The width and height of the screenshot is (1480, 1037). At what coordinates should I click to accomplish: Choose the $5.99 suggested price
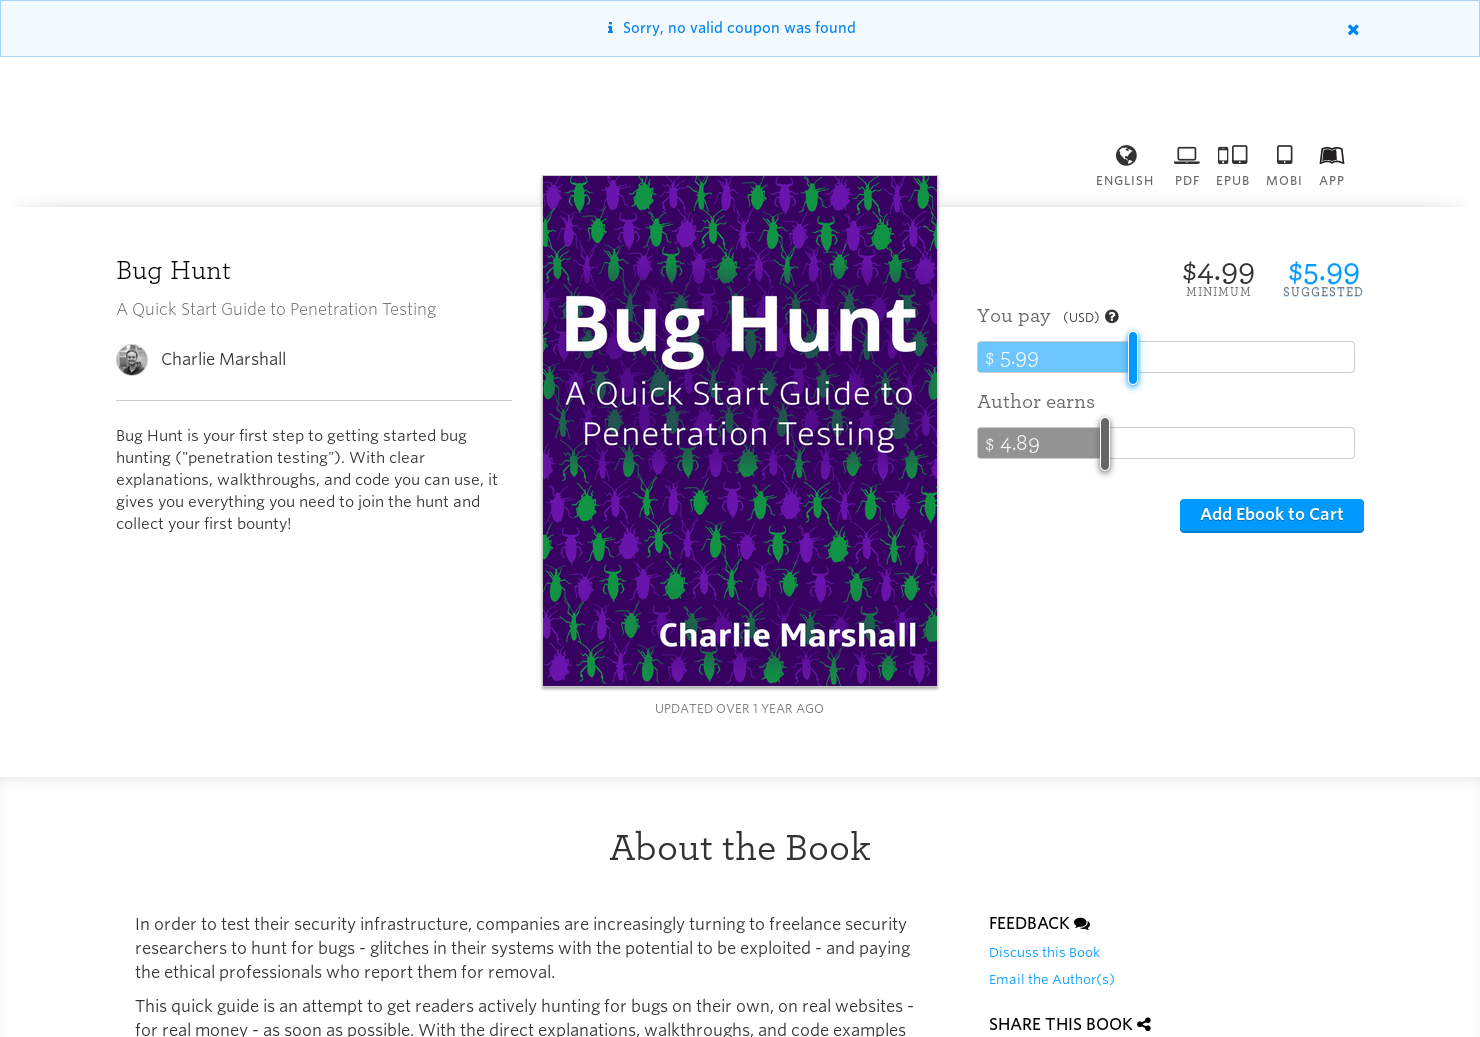coord(1323,278)
